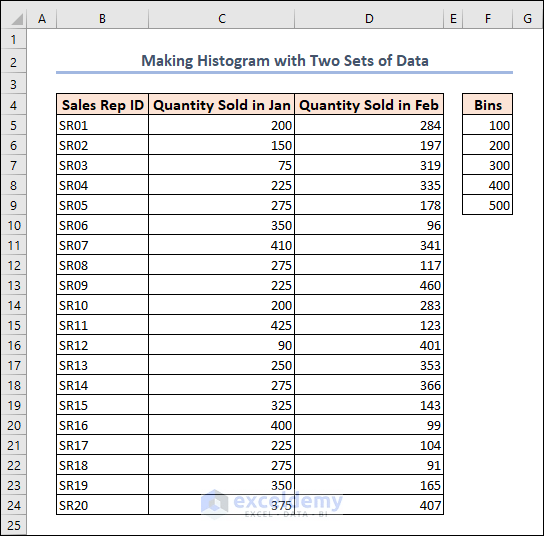The image size is (544, 536).
Task: Click Bins value 500
Action: 487,205
